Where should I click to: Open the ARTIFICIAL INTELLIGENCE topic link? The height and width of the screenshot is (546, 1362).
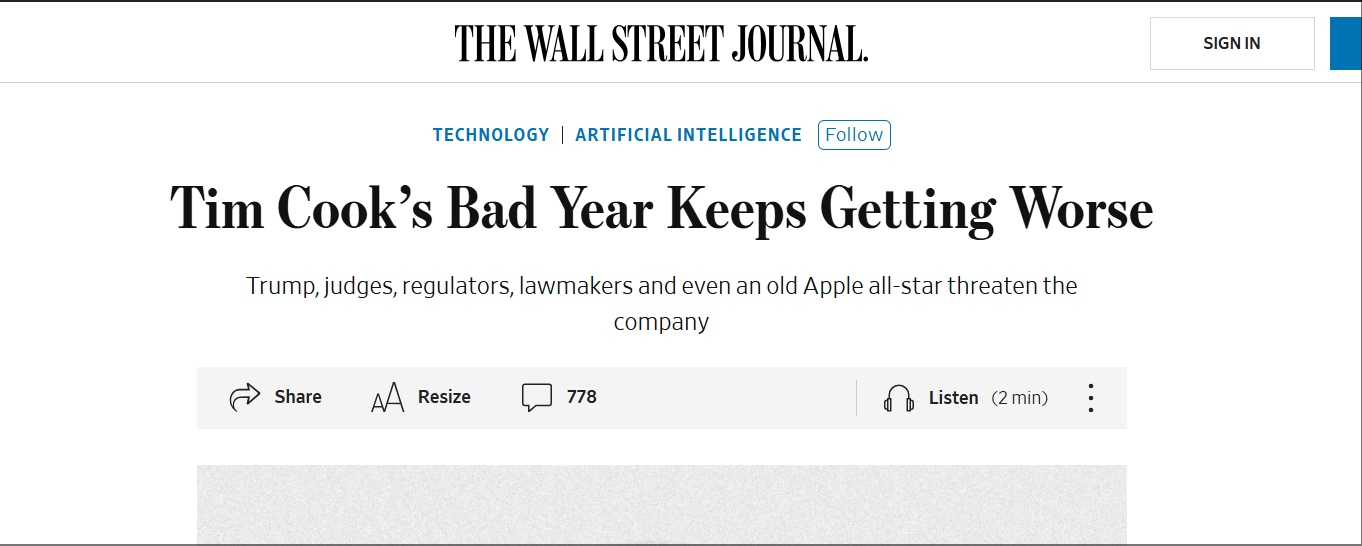pos(689,135)
